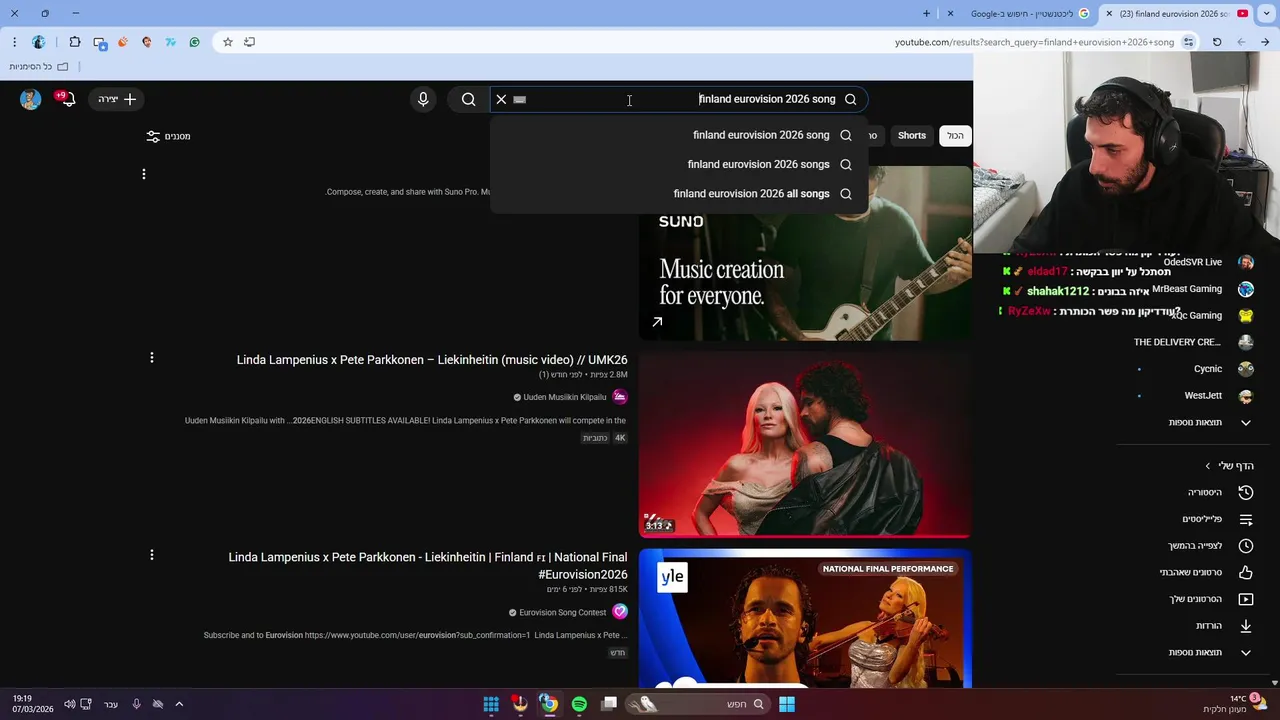Open the Cycnic subscription channel
The width and height of the screenshot is (1280, 720).
[x=1195, y=369]
